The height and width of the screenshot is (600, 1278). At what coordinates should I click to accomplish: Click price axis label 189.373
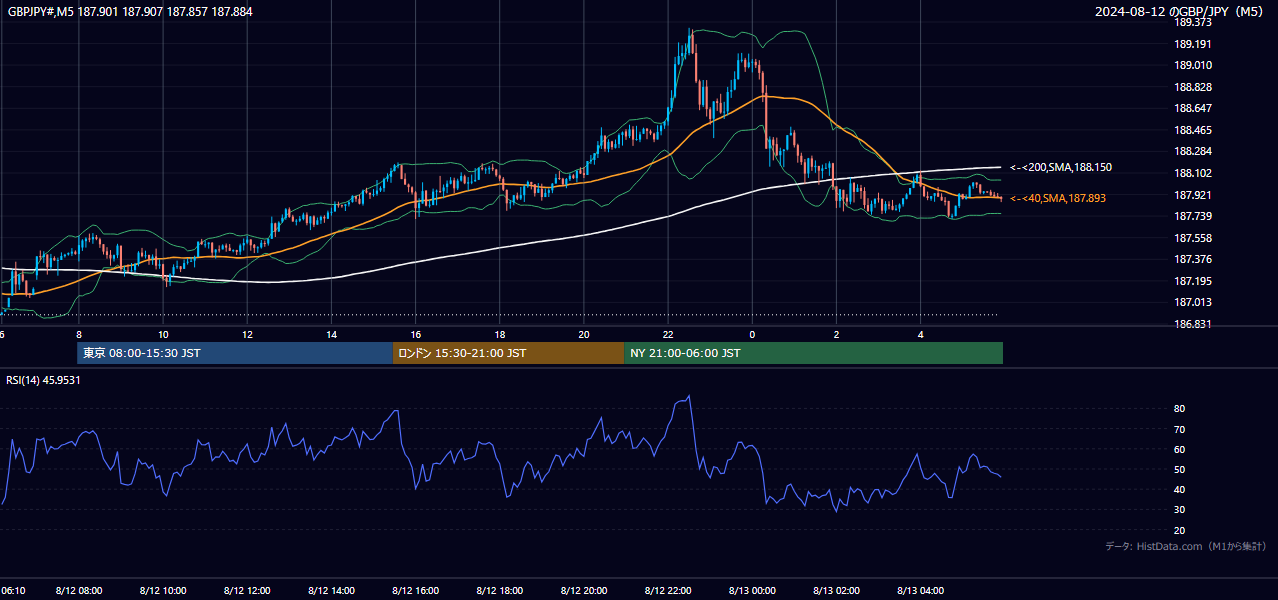pyautogui.click(x=1193, y=22)
